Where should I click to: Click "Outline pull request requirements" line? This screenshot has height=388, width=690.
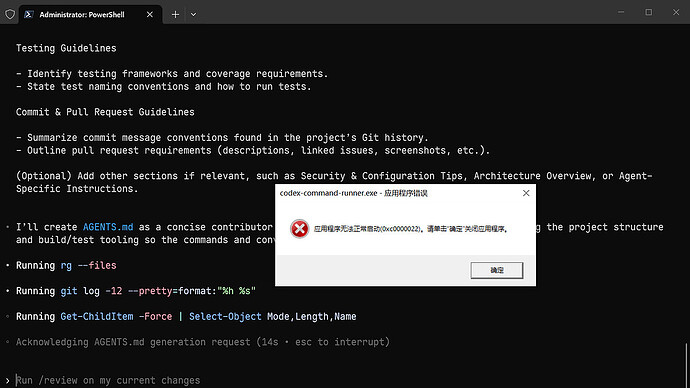[x=253, y=150]
